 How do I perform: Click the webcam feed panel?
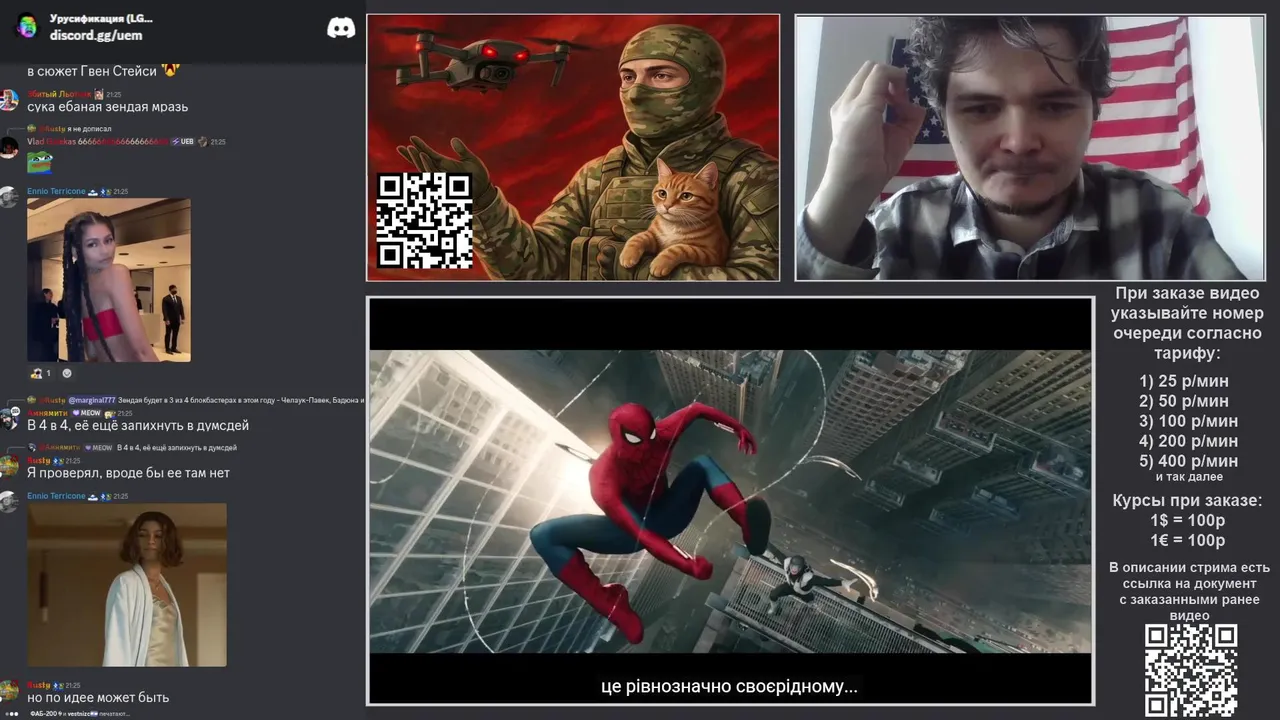click(1030, 147)
